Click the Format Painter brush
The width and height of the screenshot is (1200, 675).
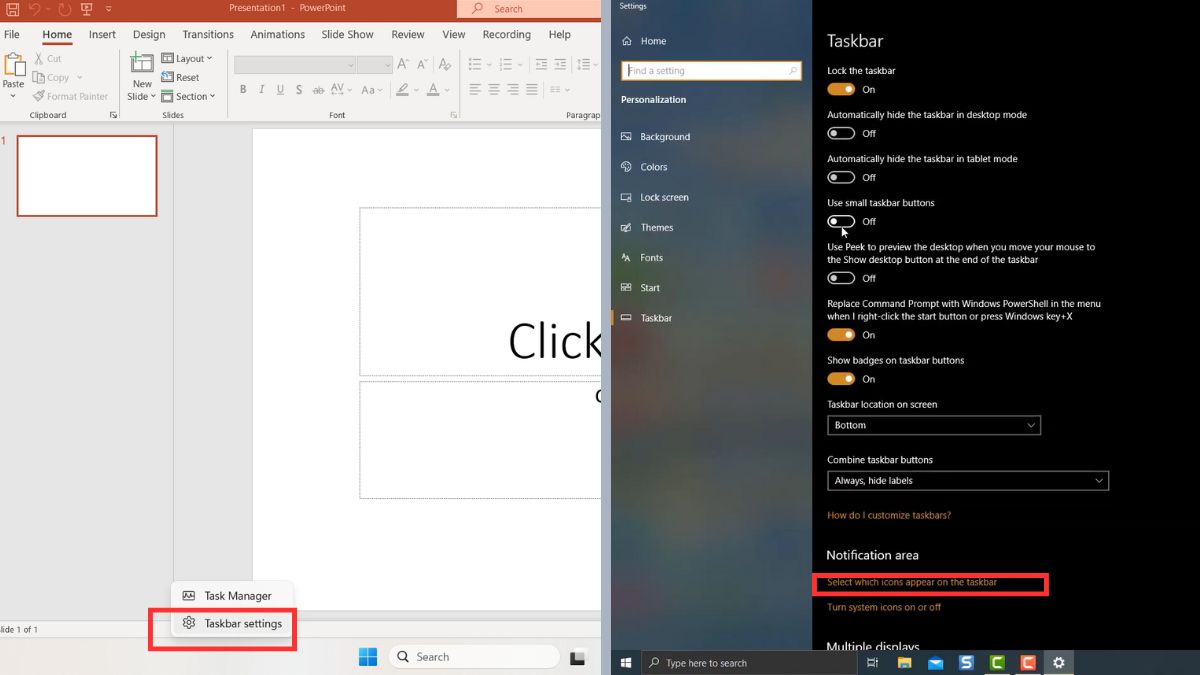70,97
